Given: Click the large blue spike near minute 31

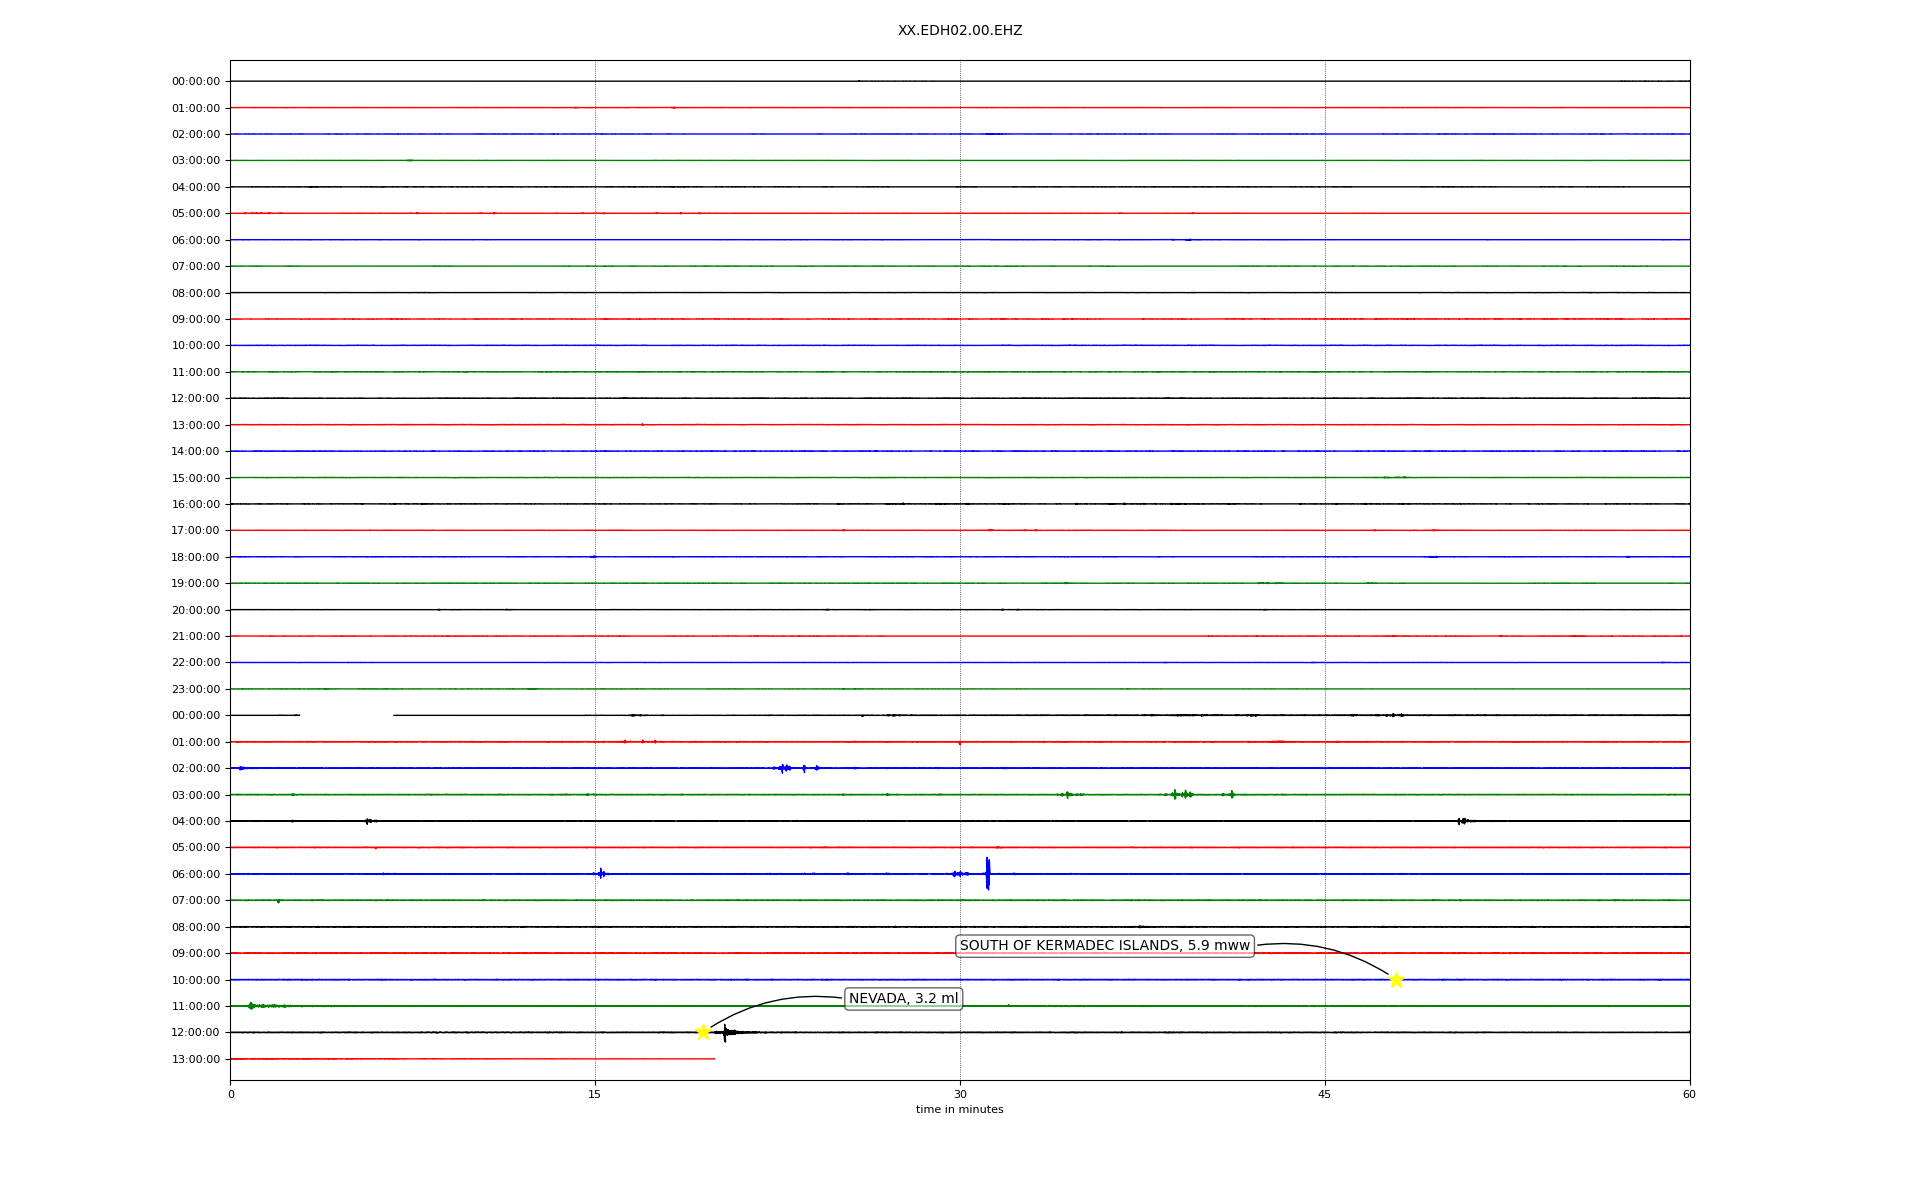Looking at the screenshot, I should [x=987, y=873].
